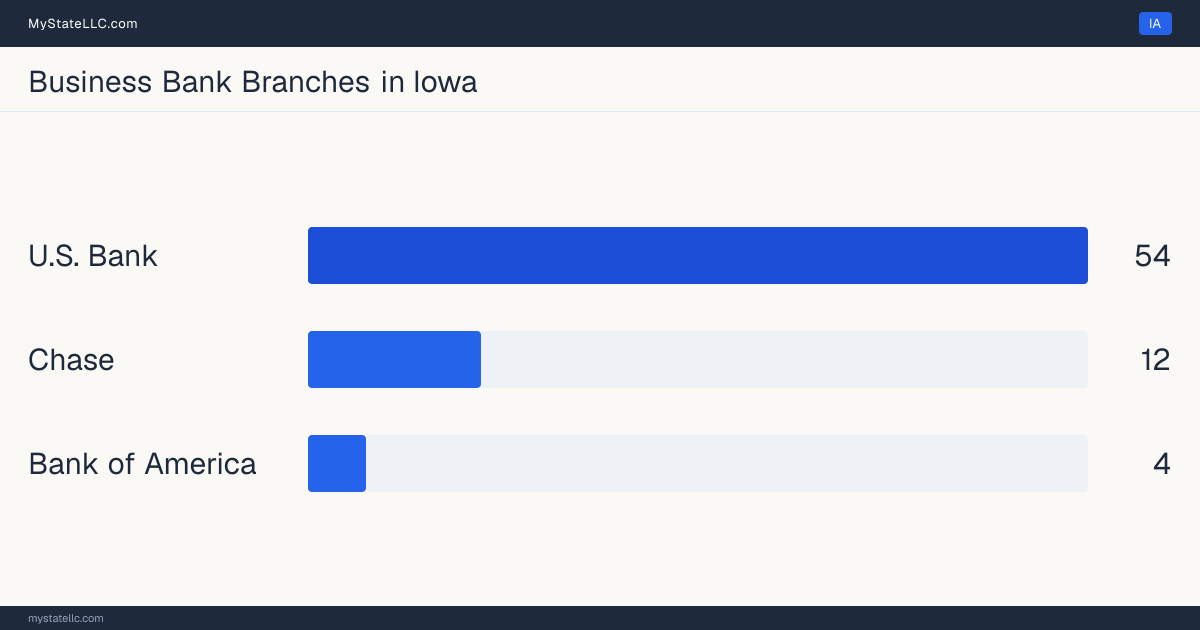Click blank title strip right of the heading

point(840,80)
